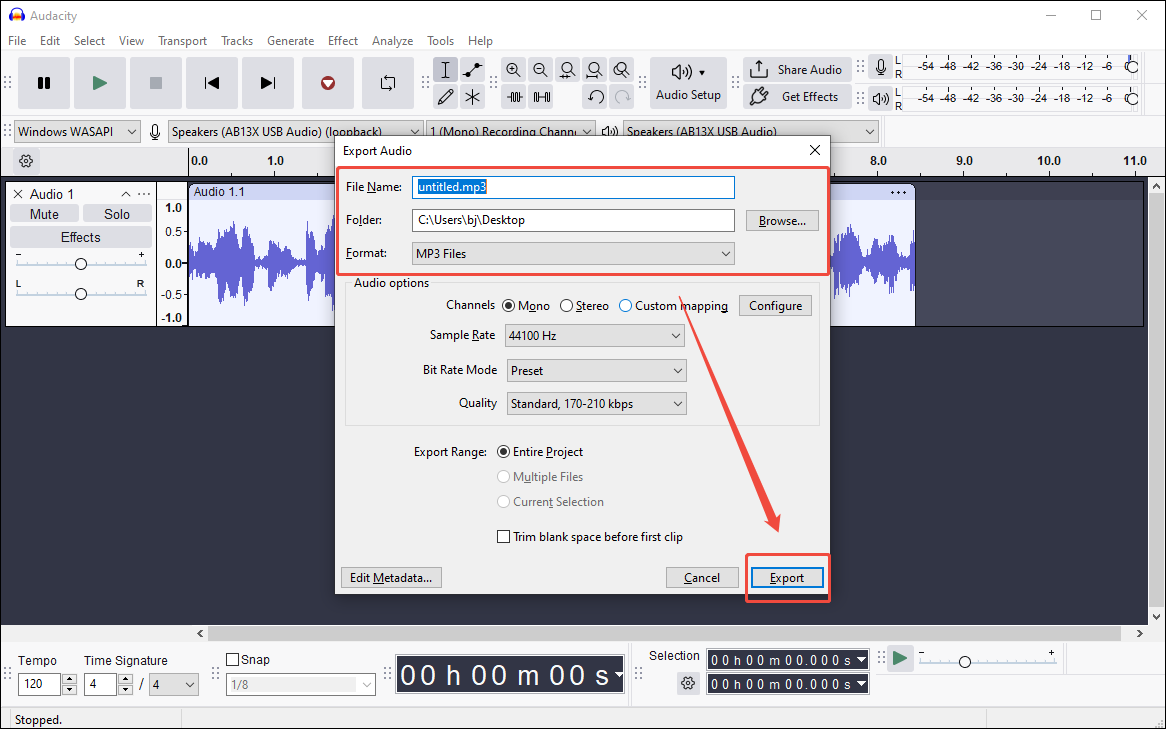This screenshot has width=1166, height=729.
Task: Open Audio Setup speaker button
Action: coord(688,83)
